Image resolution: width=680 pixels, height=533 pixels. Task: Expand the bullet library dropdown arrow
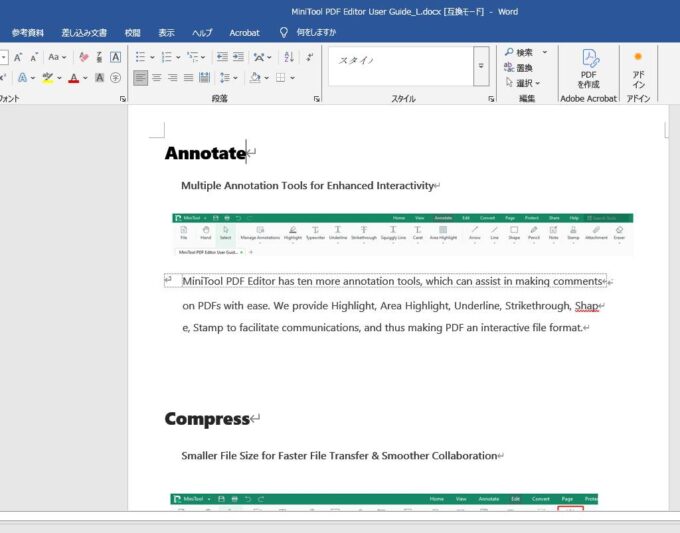(x=152, y=57)
